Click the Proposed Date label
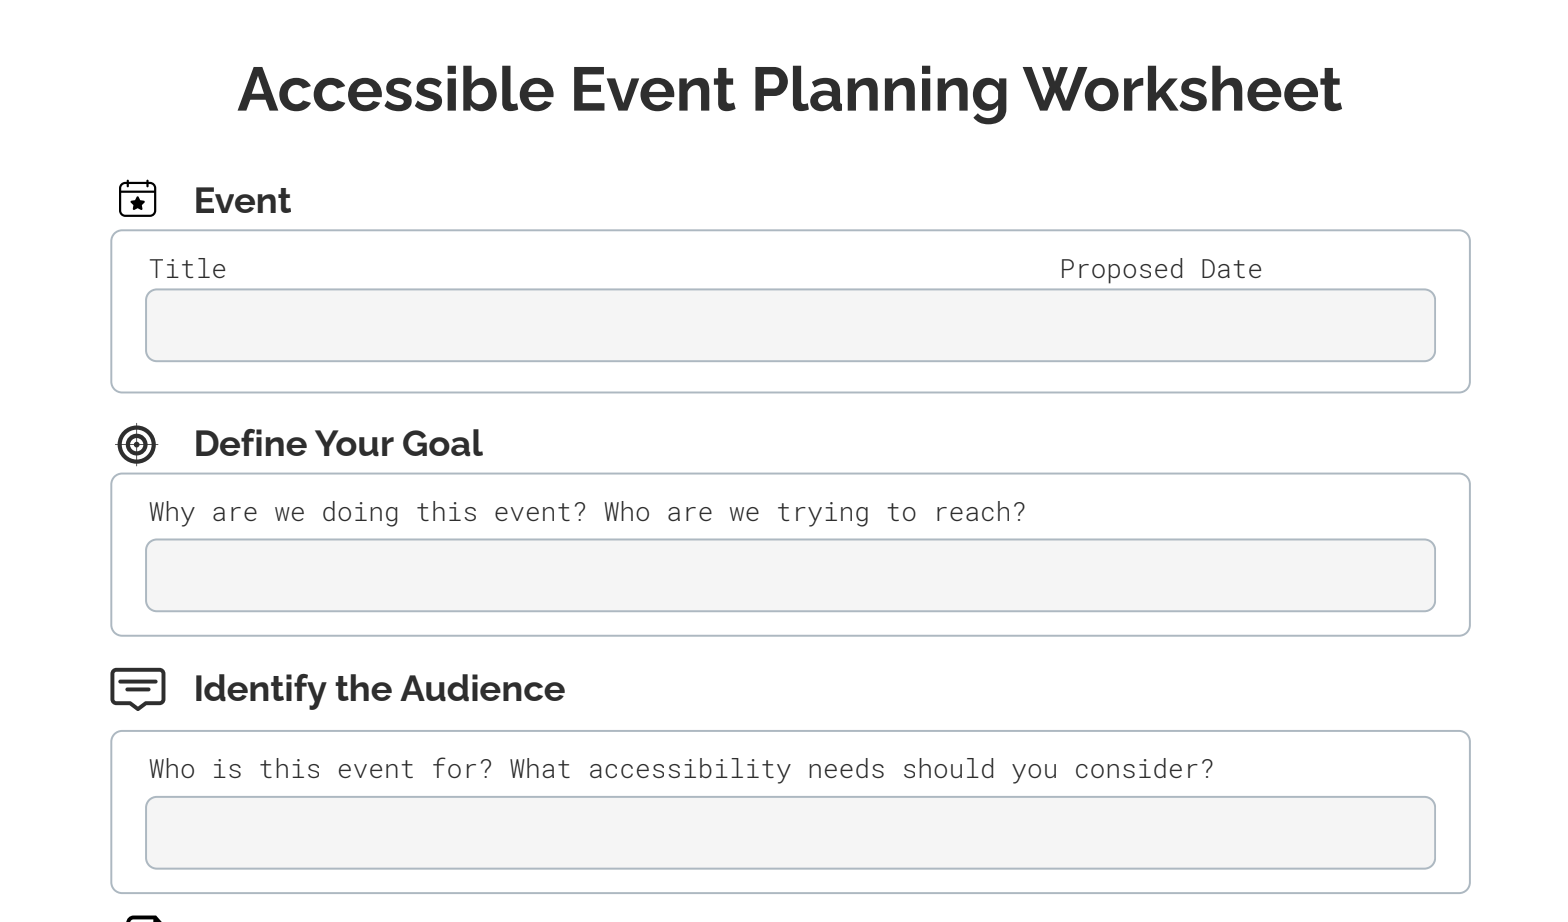The image size is (1568, 922). click(1161, 269)
